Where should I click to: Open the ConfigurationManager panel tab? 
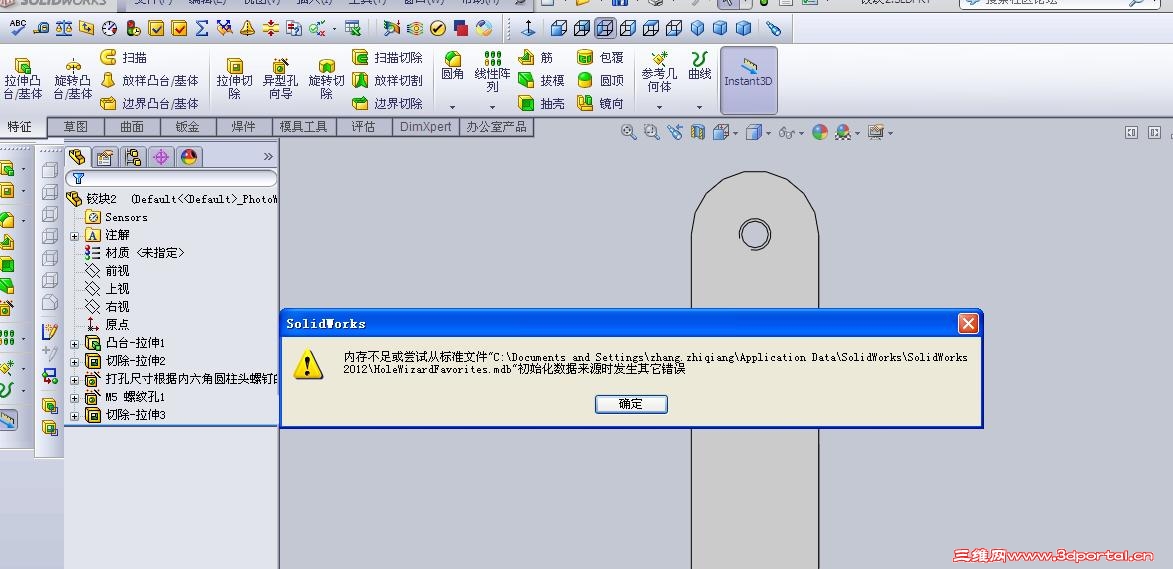point(133,157)
